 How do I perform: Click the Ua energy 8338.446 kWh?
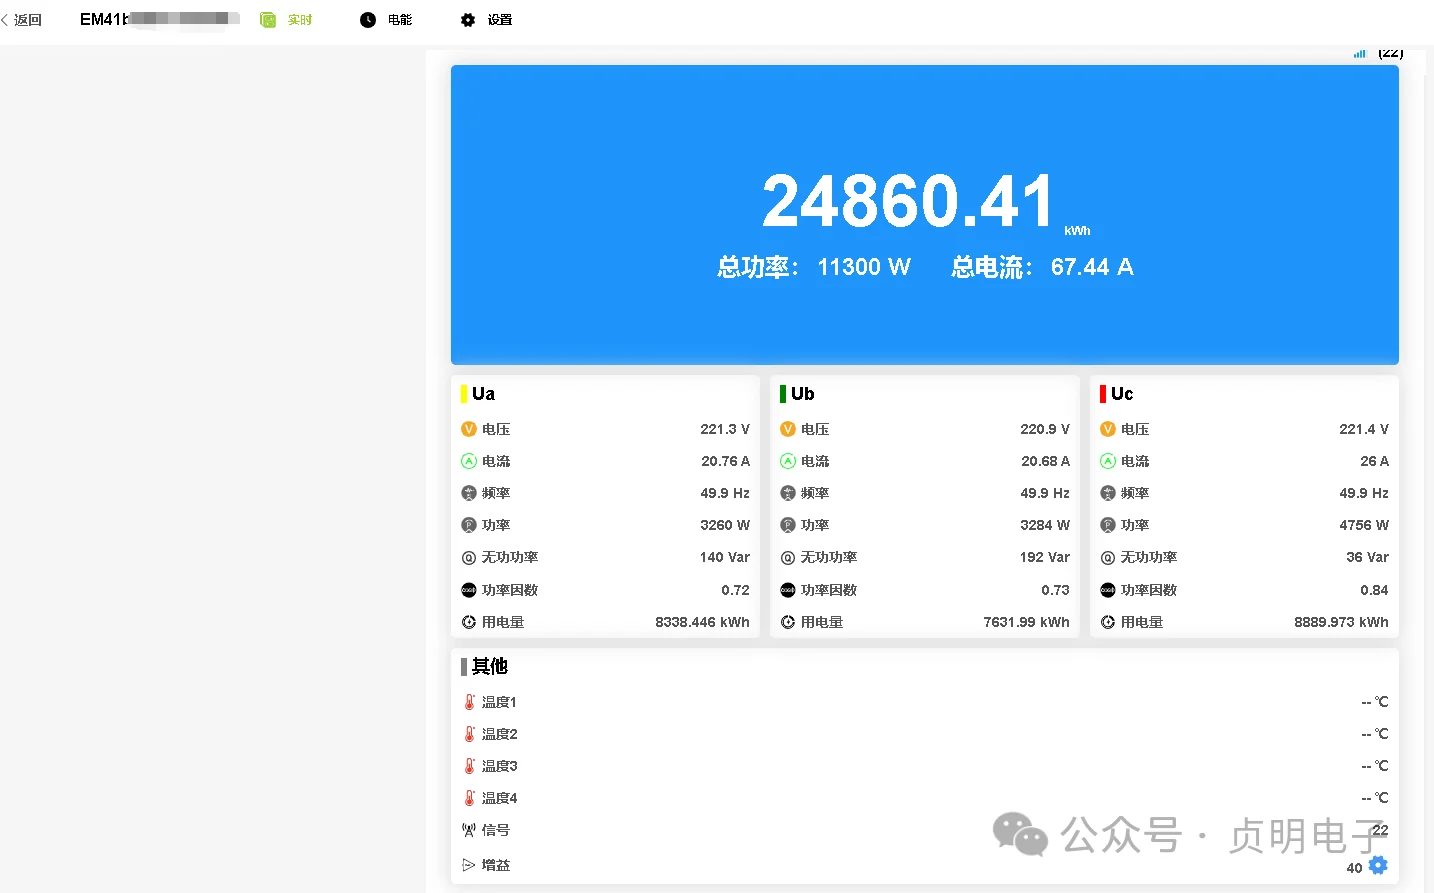[x=702, y=622]
